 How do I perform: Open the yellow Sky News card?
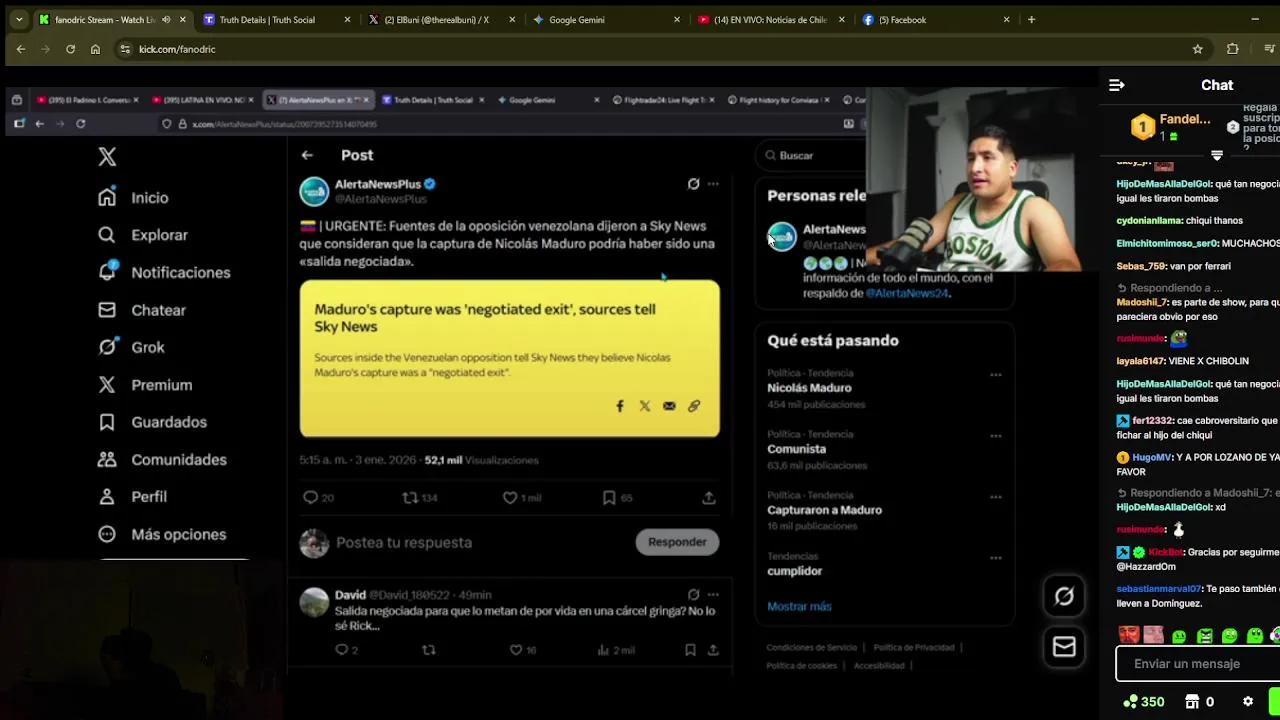pyautogui.click(x=509, y=358)
